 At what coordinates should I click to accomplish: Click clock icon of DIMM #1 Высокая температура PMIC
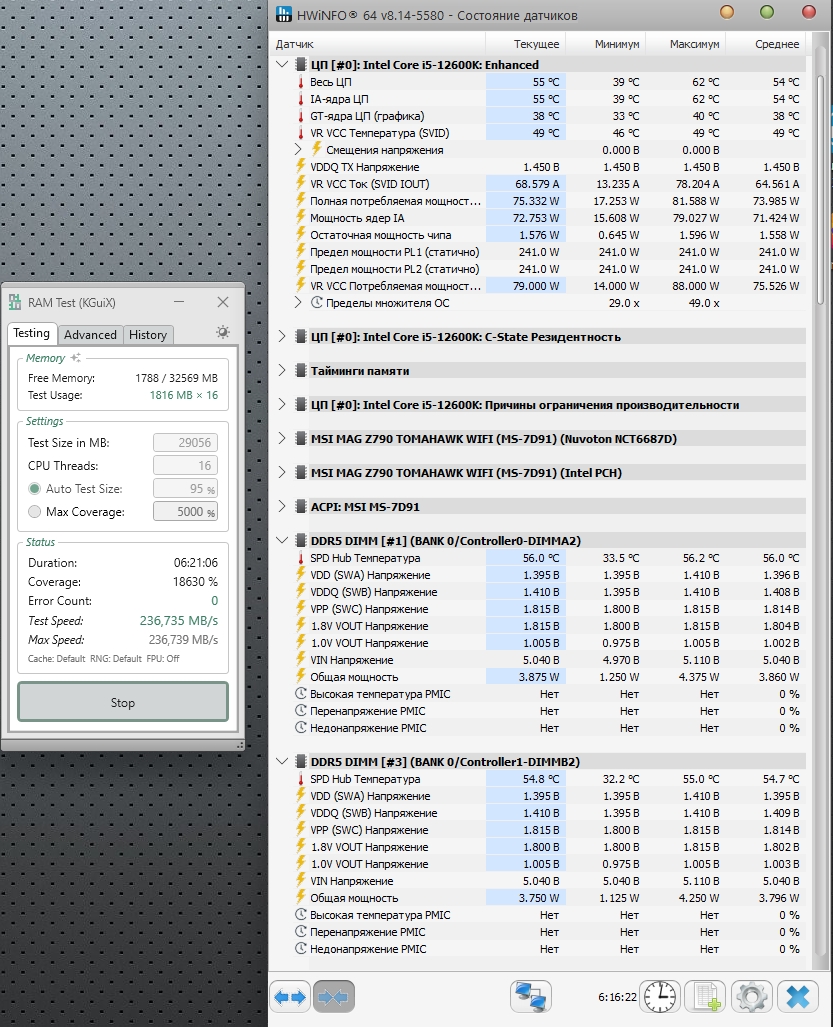301,694
